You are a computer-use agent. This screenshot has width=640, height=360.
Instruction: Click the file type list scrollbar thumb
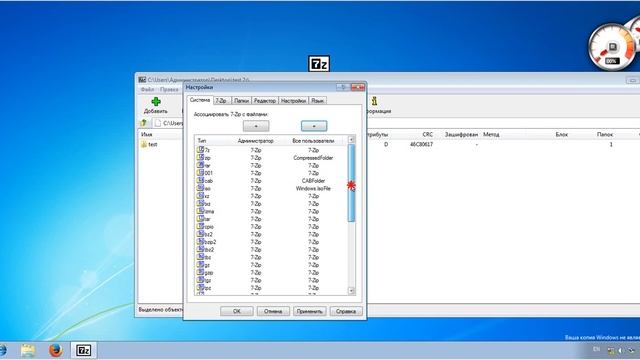pyautogui.click(x=351, y=183)
